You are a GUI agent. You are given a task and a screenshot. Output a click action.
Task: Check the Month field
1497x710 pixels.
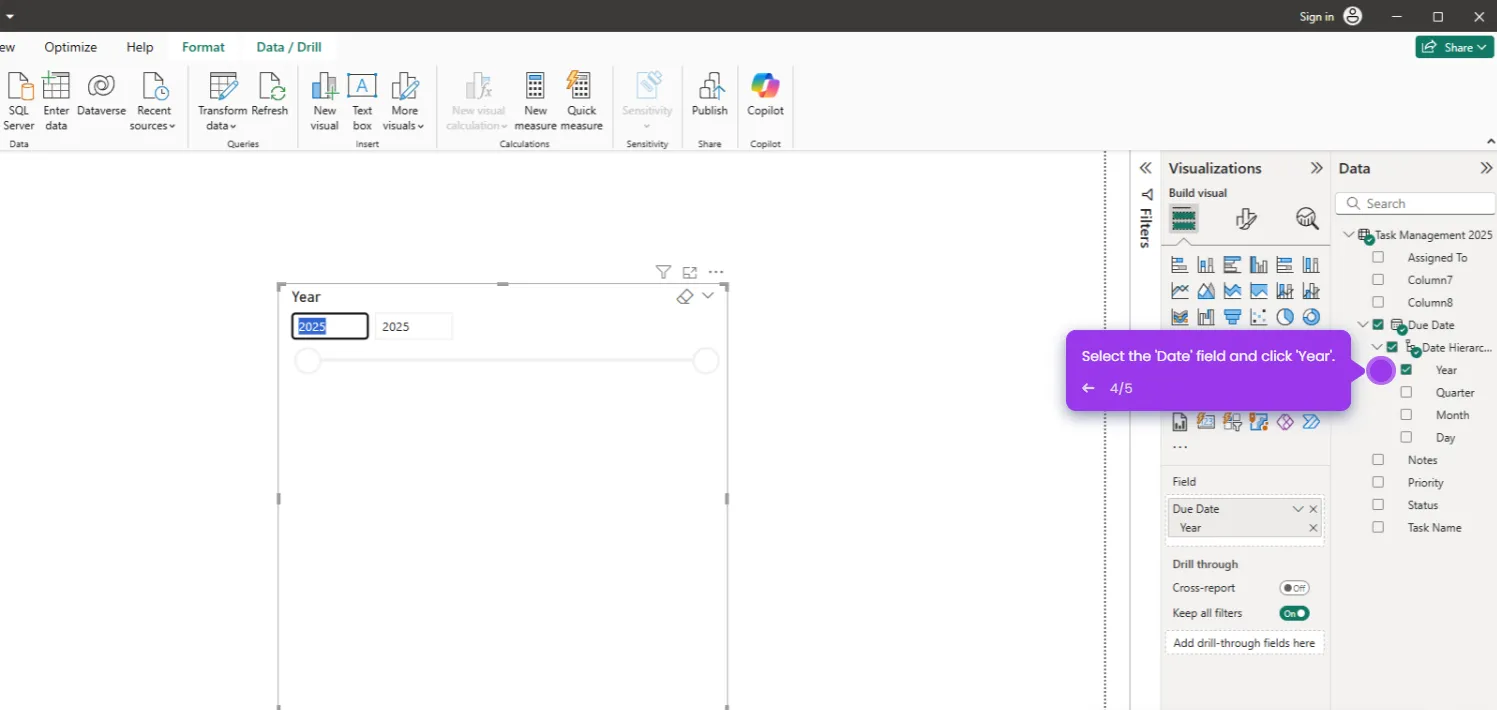[1406, 414]
